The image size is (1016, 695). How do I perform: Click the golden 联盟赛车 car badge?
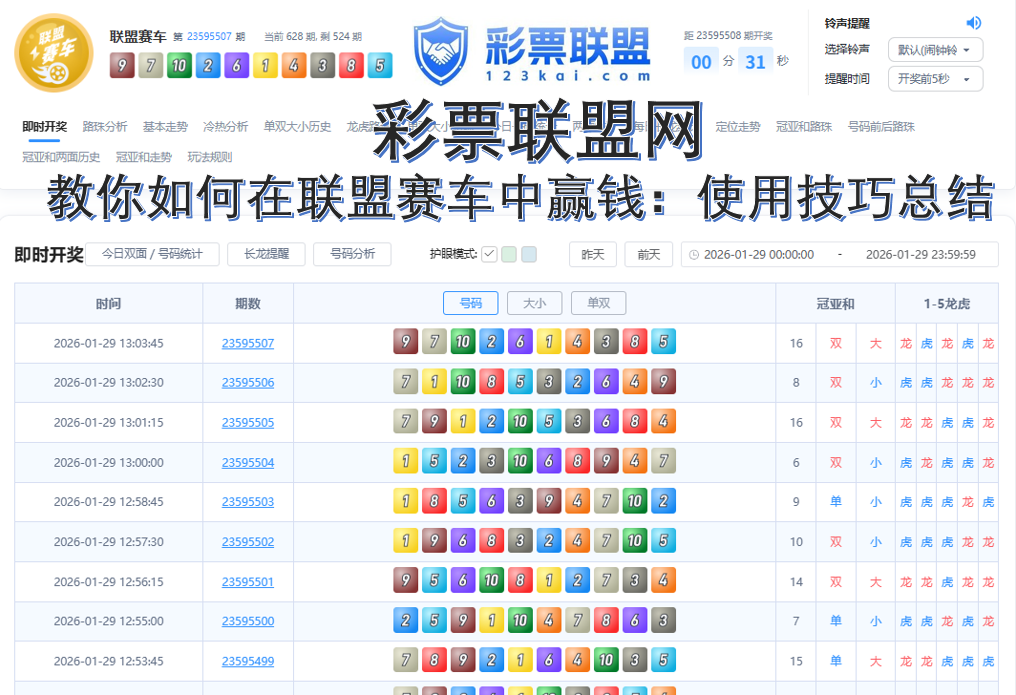pyautogui.click(x=52, y=52)
